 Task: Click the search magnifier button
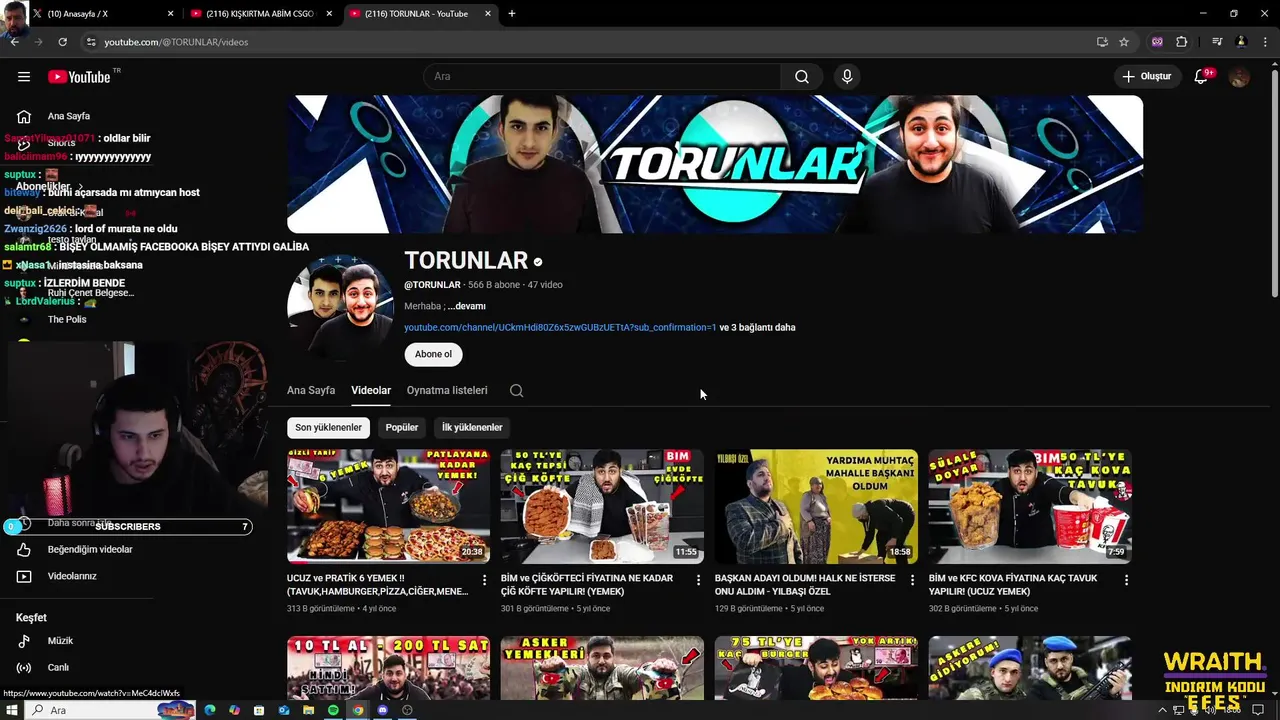point(802,77)
